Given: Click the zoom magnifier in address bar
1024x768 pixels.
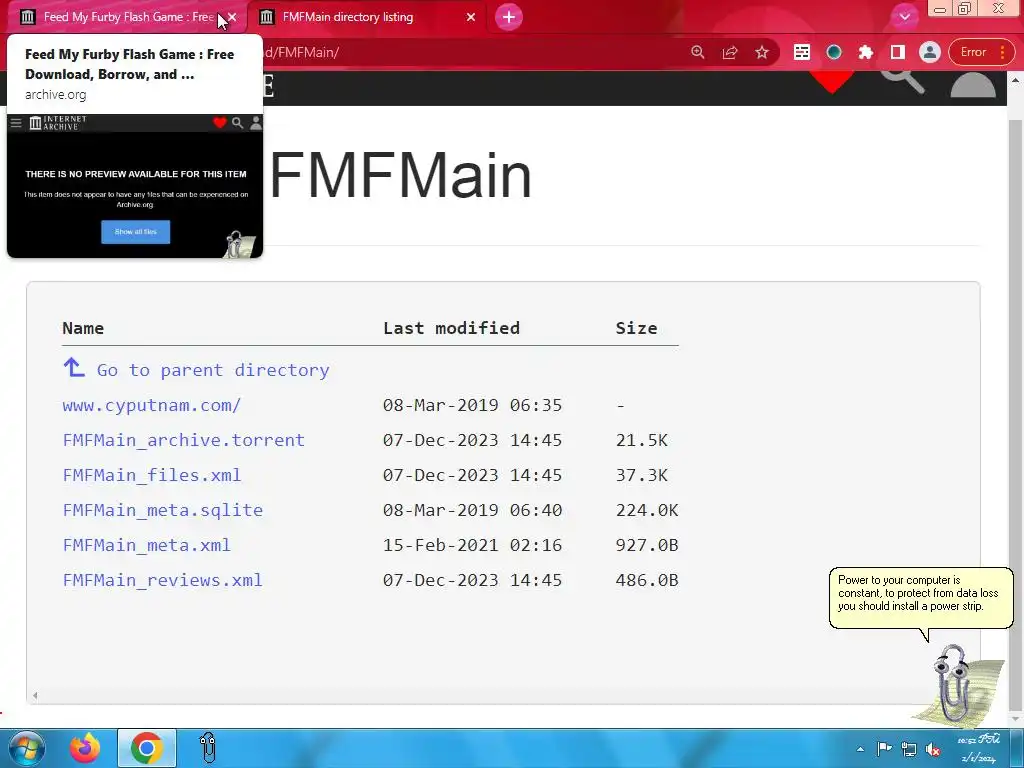Looking at the screenshot, I should pyautogui.click(x=697, y=52).
